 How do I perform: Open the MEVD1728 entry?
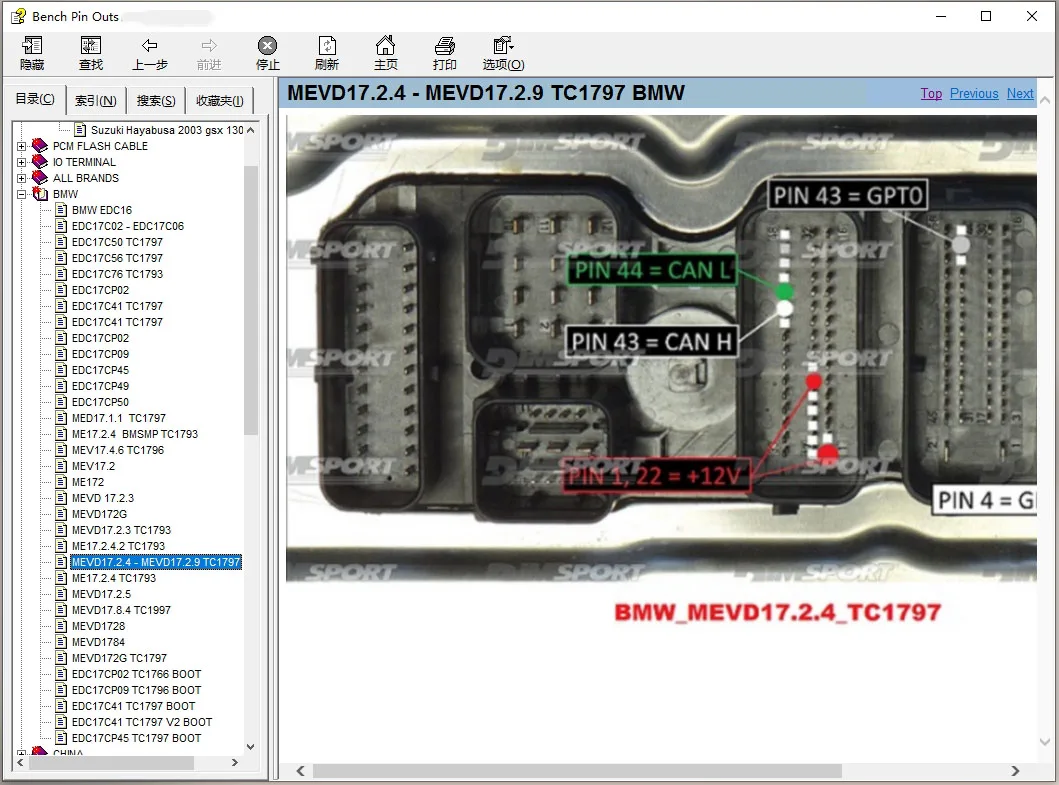[99, 626]
